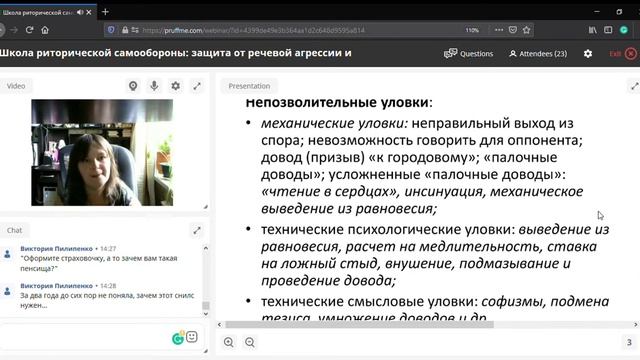The image size is (640, 360).
Task: Zoom in on the presentation slide
Action: coord(229,342)
